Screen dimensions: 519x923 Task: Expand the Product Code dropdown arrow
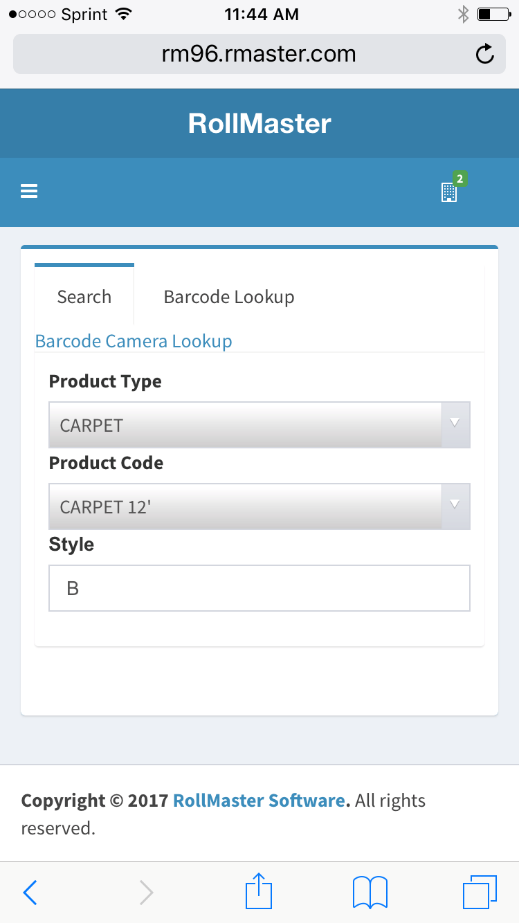pos(455,506)
